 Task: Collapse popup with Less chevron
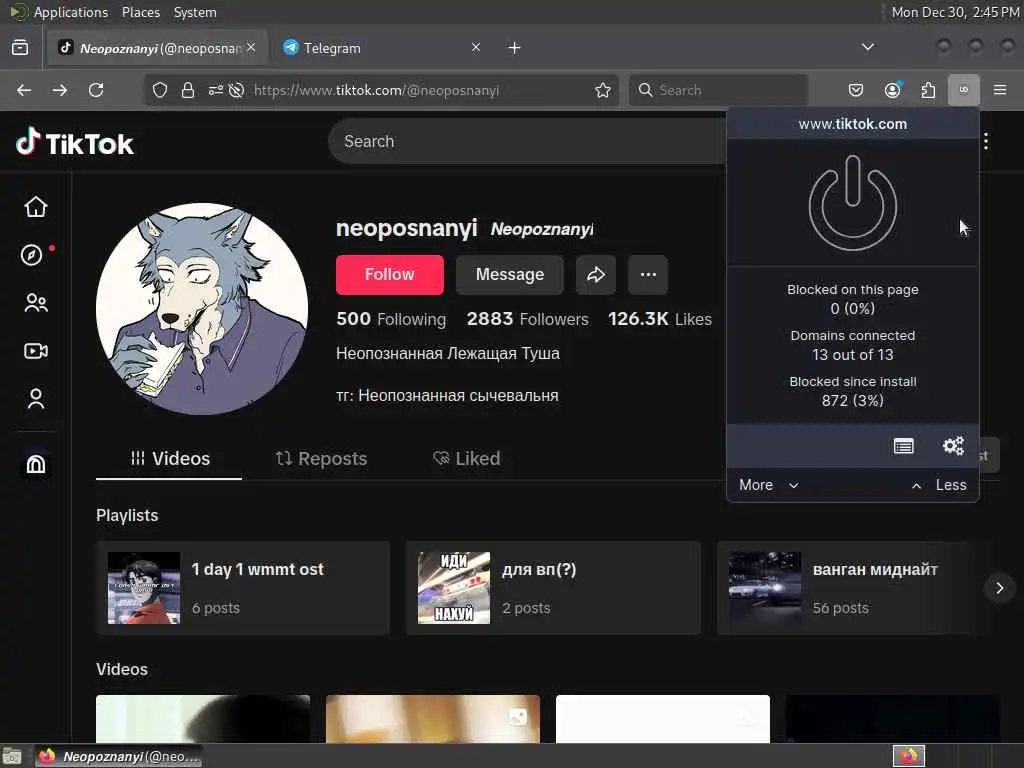(x=939, y=485)
